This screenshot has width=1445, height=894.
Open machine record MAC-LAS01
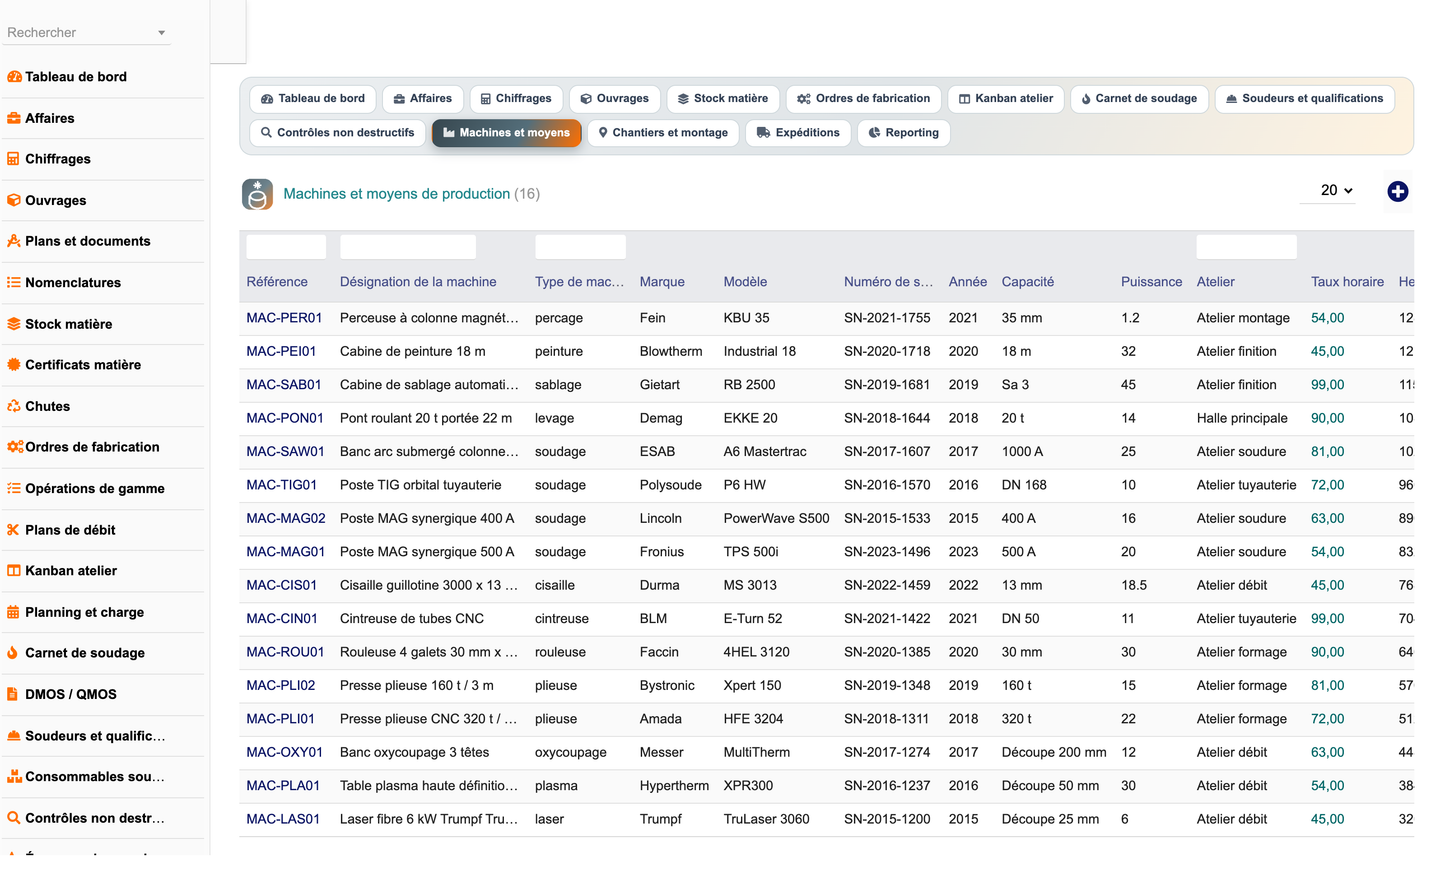pos(283,819)
